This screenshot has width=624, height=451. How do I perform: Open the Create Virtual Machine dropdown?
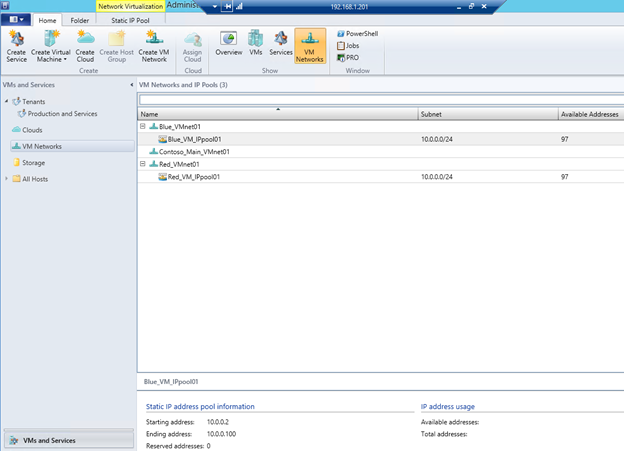pos(51,46)
